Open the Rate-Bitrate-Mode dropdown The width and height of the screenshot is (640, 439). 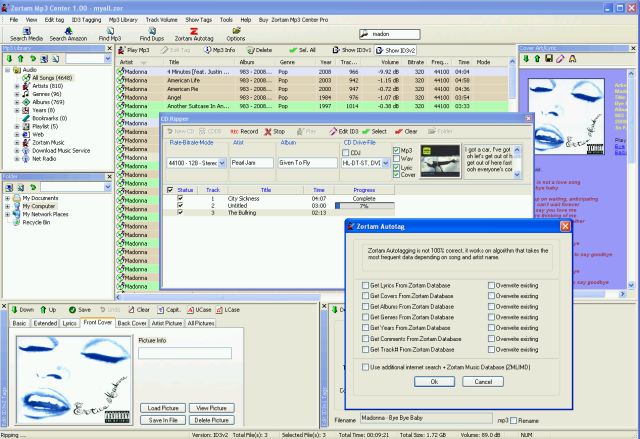point(222,162)
